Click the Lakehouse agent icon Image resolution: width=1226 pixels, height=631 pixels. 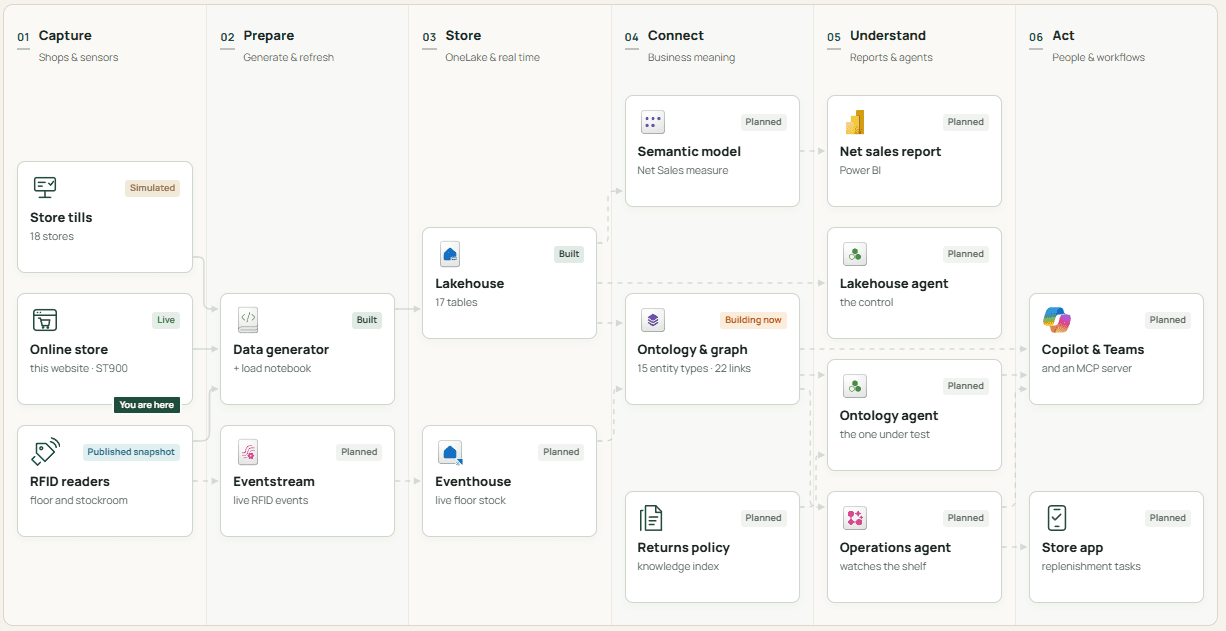tap(854, 254)
